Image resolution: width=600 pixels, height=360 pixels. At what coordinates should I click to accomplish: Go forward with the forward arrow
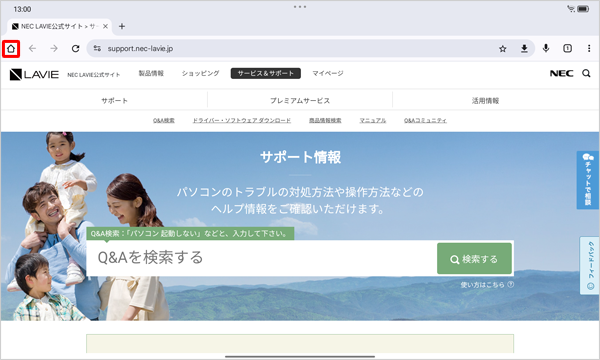[x=54, y=49]
